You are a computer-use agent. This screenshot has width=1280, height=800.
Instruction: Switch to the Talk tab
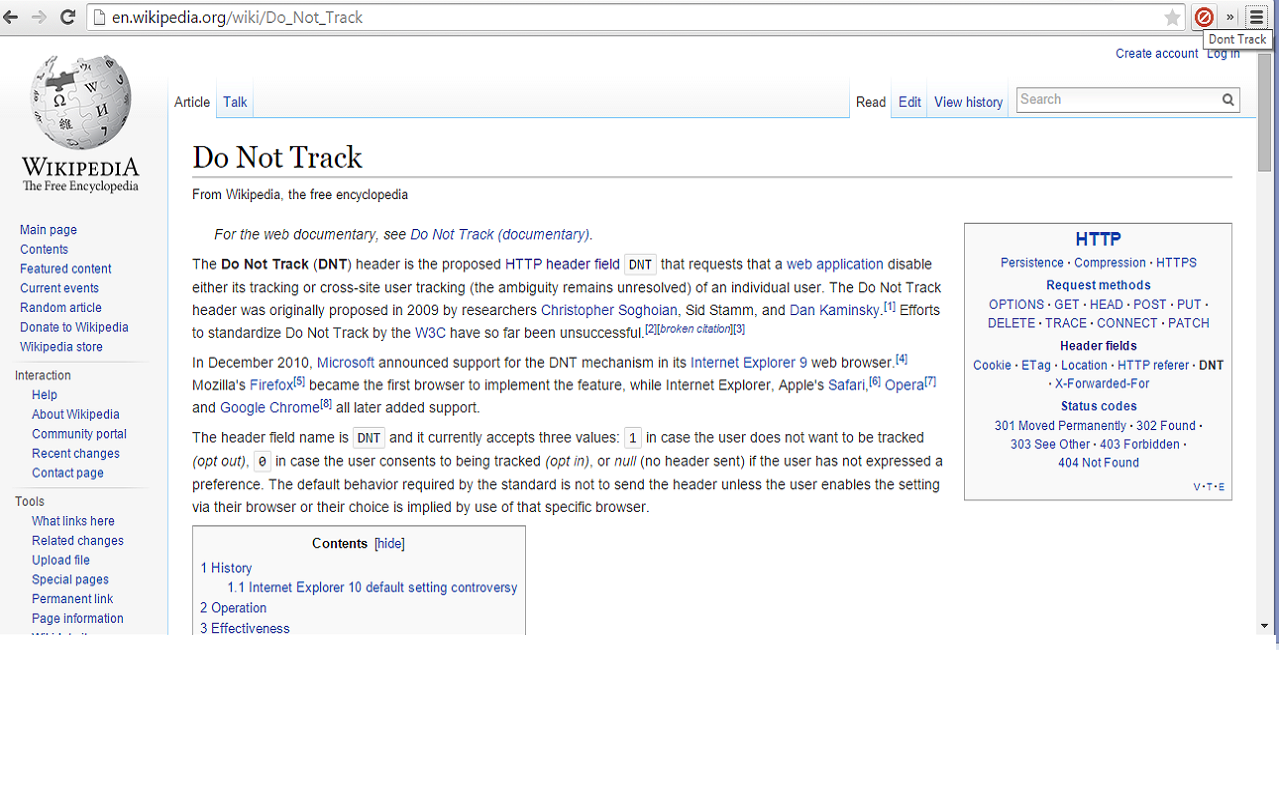[234, 101]
